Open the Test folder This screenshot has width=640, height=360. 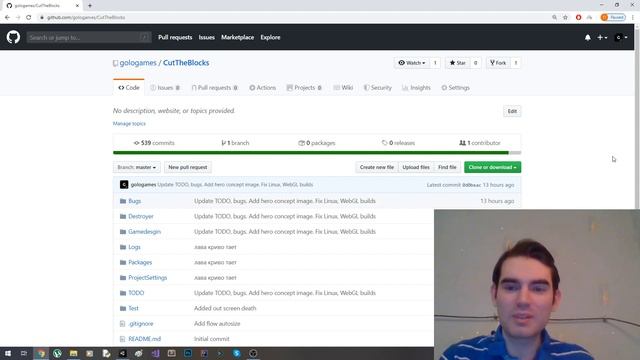point(133,308)
